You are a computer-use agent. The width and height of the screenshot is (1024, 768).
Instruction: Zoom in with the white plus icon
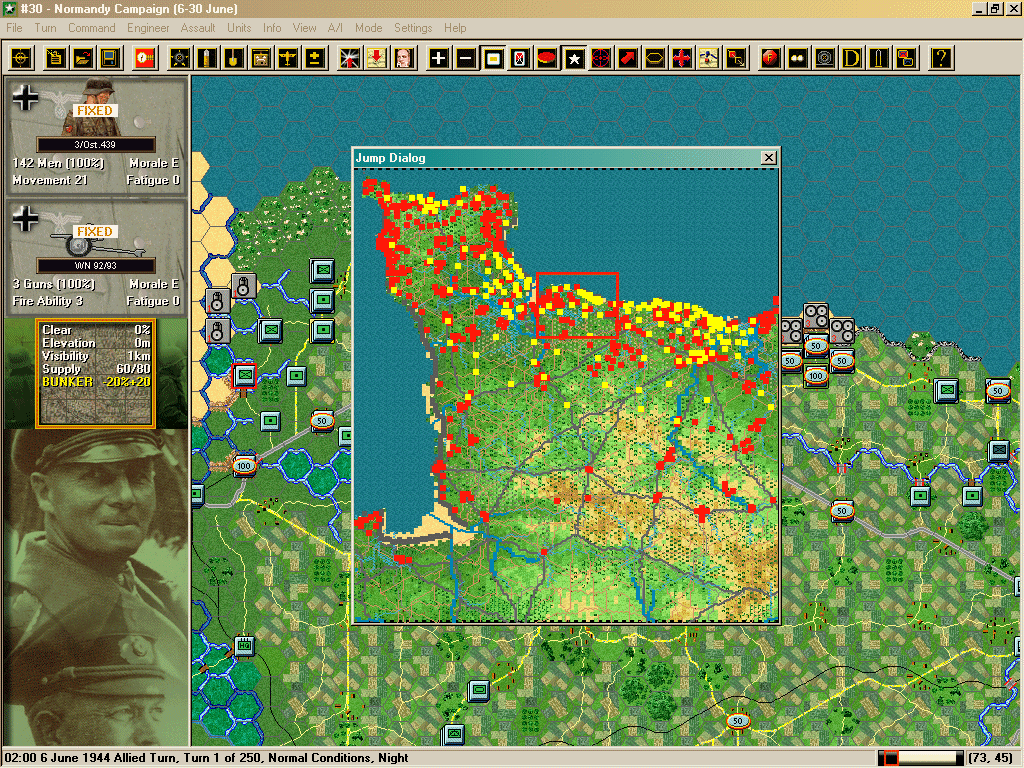(x=439, y=58)
